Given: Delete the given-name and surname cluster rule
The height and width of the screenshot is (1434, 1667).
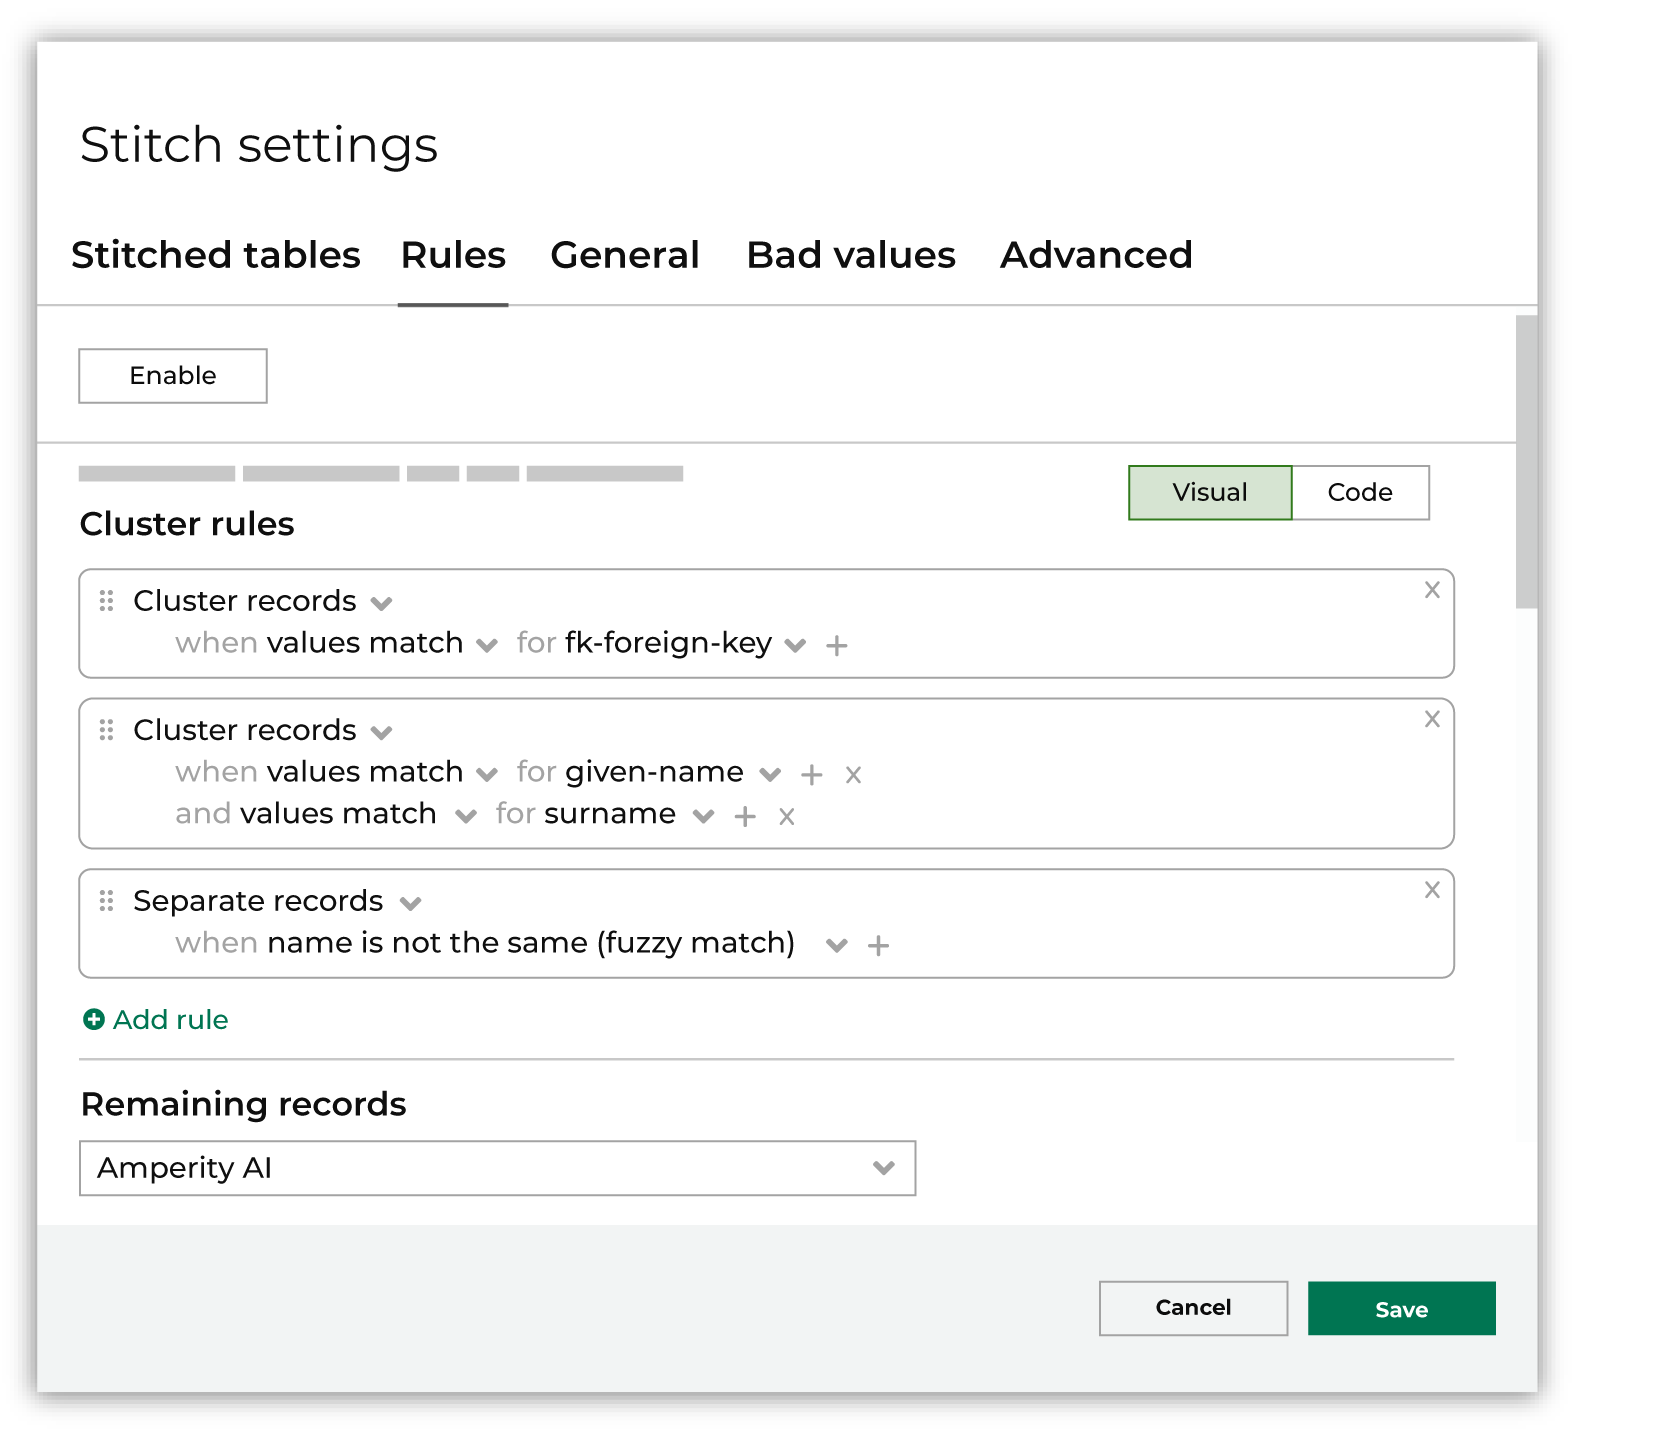Looking at the screenshot, I should coord(1432,719).
